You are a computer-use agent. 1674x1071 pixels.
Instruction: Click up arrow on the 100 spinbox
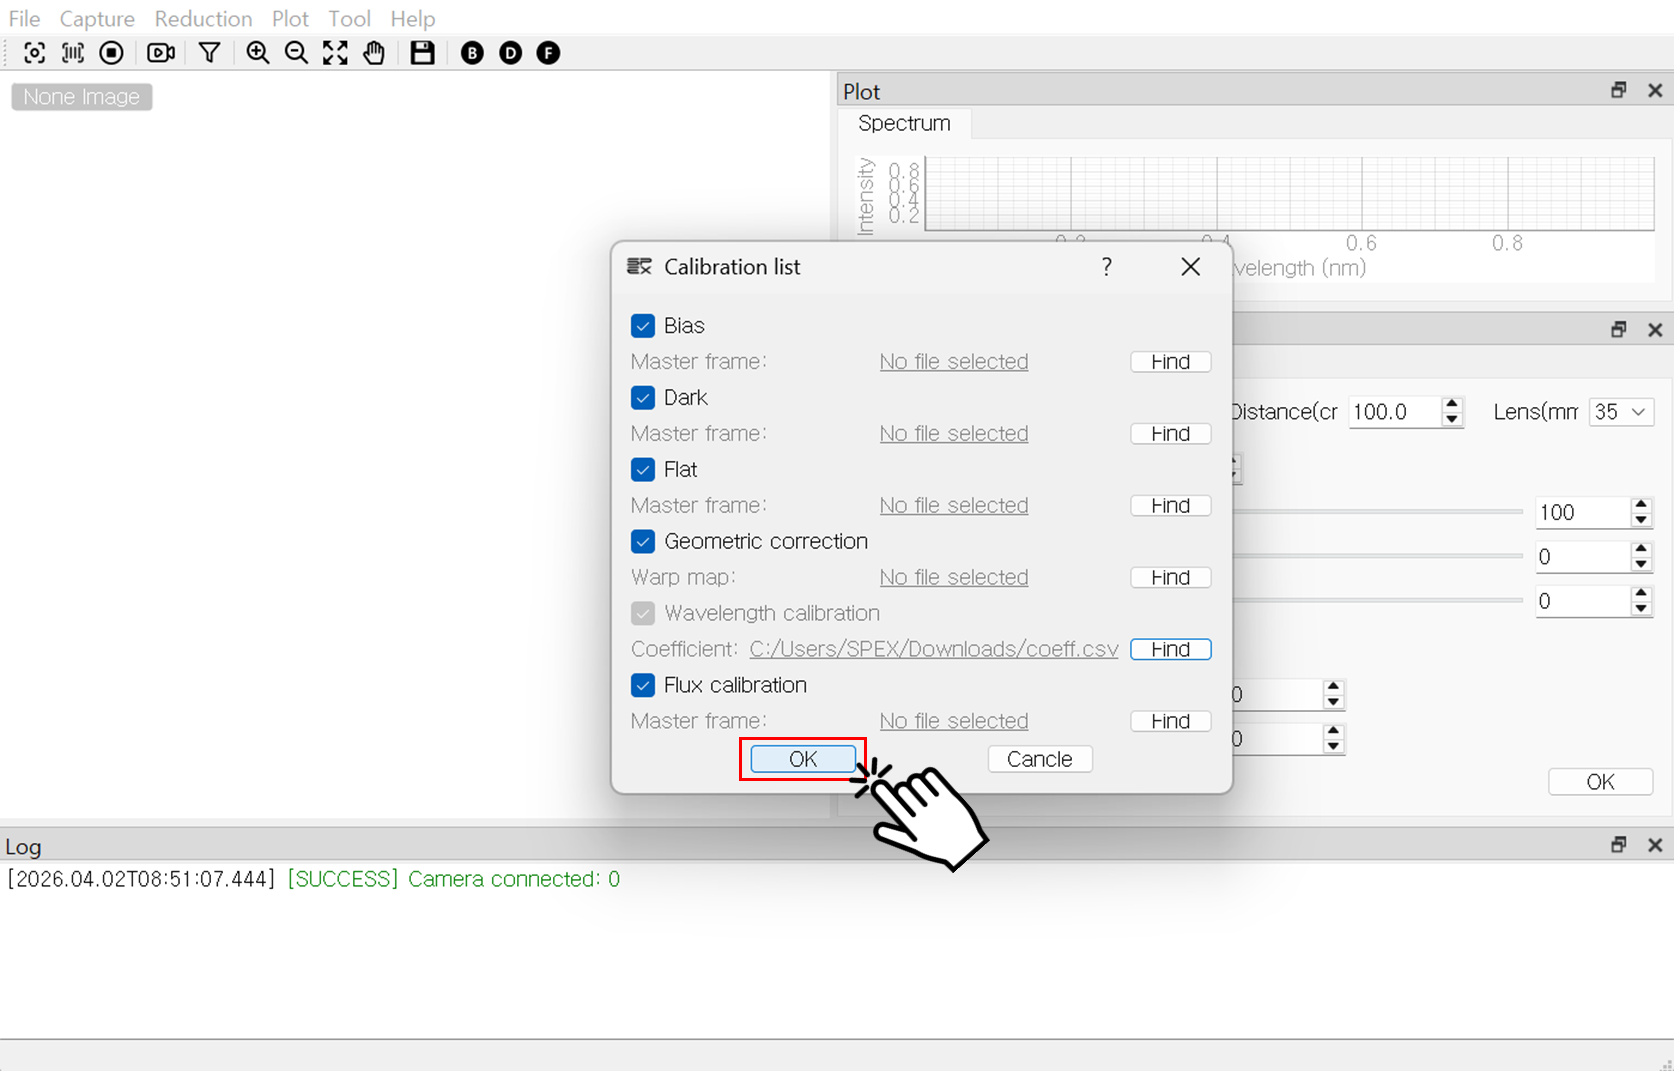1641,505
